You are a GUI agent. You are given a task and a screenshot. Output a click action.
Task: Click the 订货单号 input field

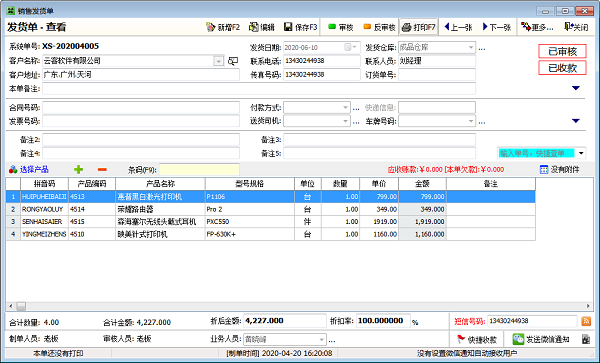(437, 75)
